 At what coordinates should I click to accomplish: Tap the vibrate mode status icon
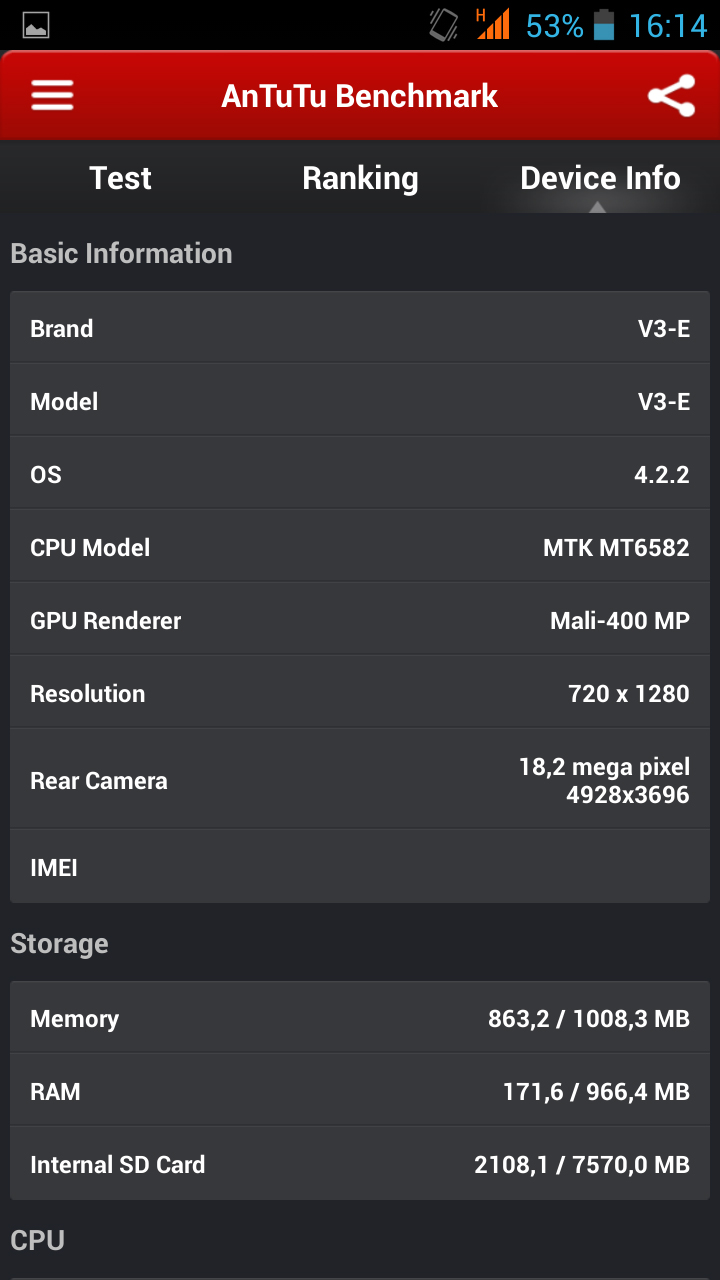[x=443, y=25]
